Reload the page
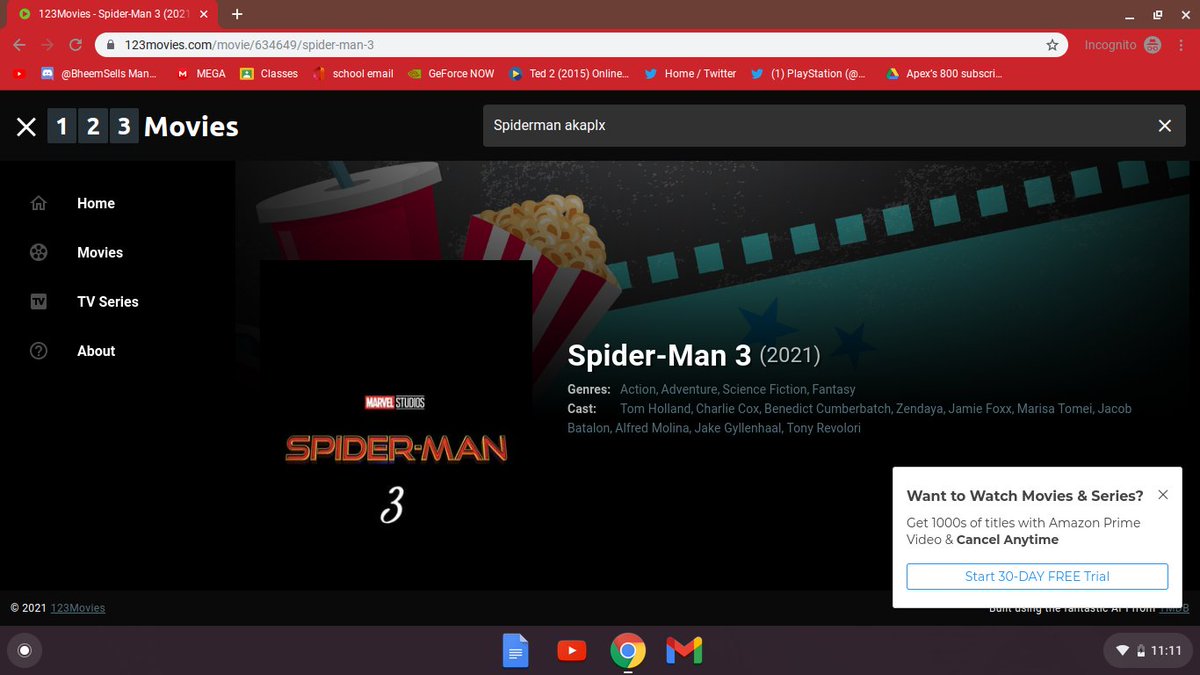 point(75,45)
